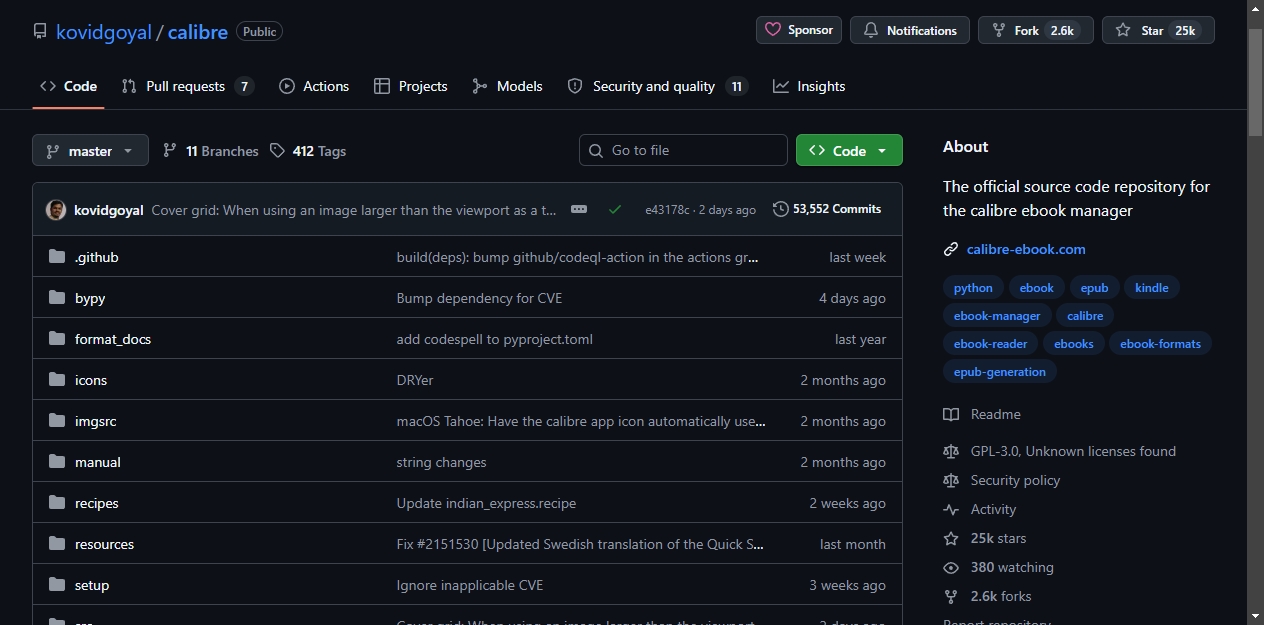Open commit hash e43178c
The width and height of the screenshot is (1264, 625).
point(667,210)
